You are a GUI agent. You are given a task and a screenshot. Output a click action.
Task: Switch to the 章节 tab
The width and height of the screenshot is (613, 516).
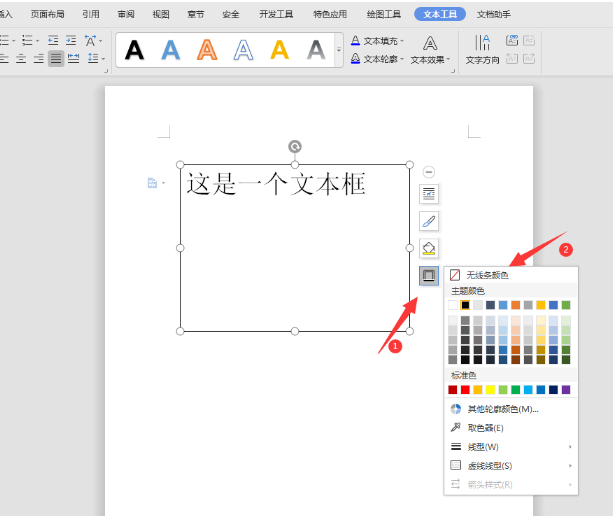(195, 14)
